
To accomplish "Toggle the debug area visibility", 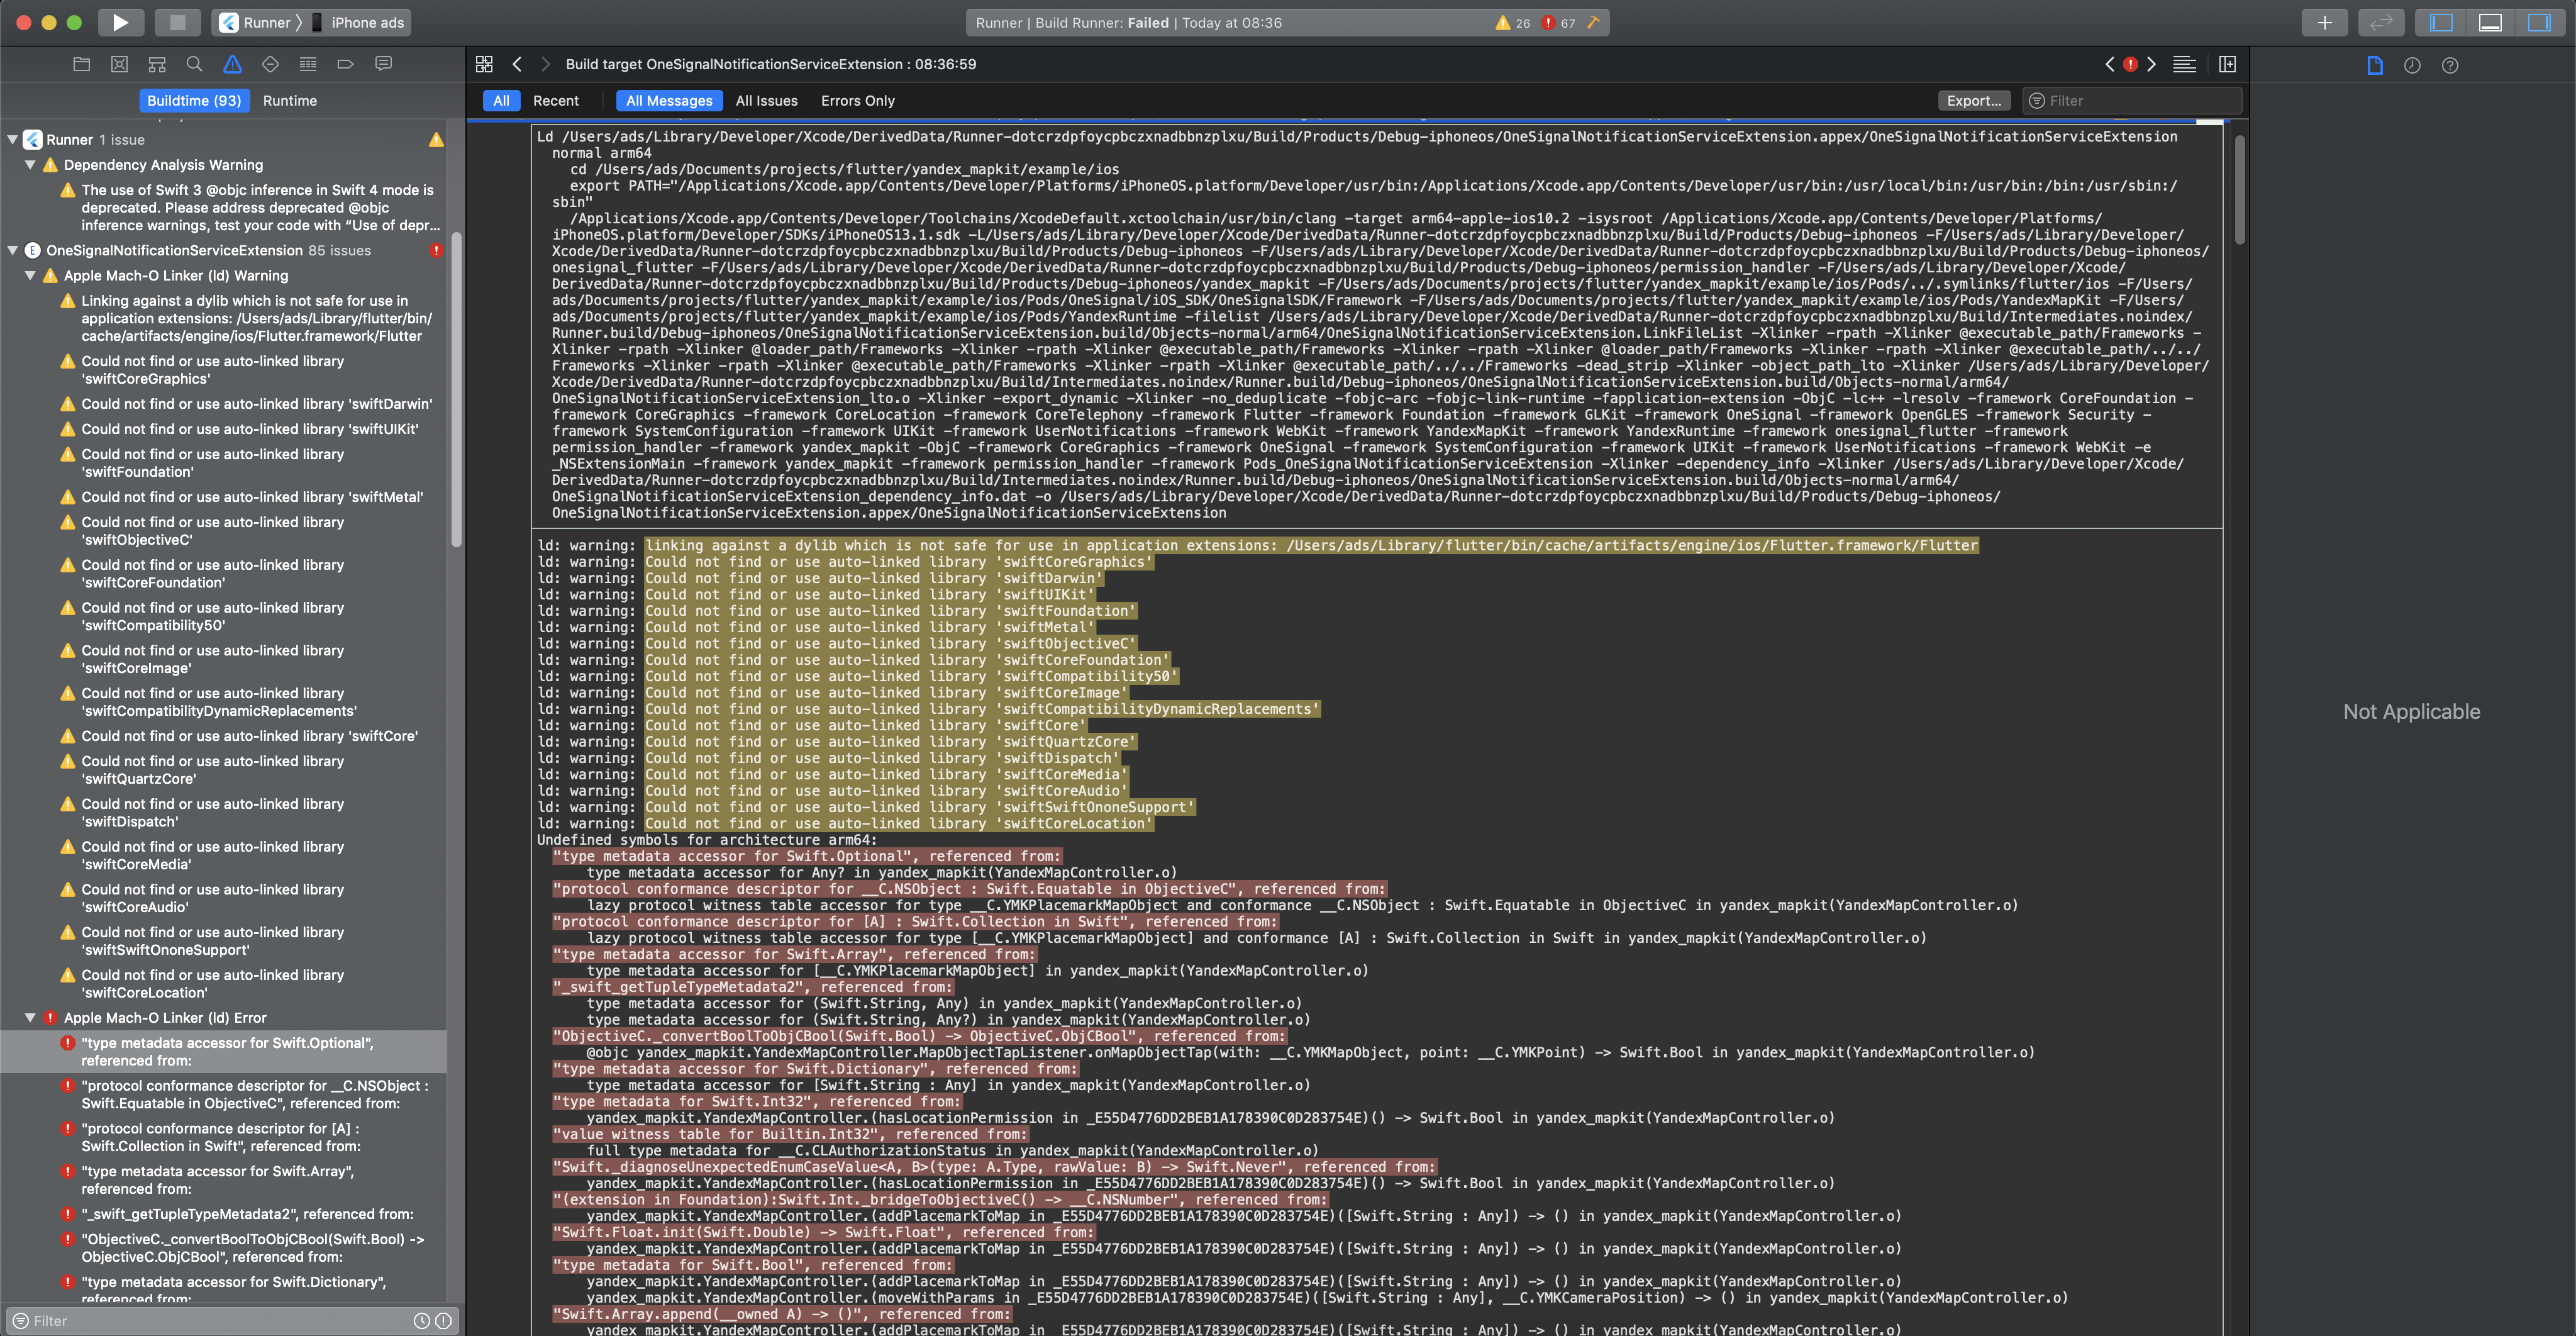I will pos(2490,22).
